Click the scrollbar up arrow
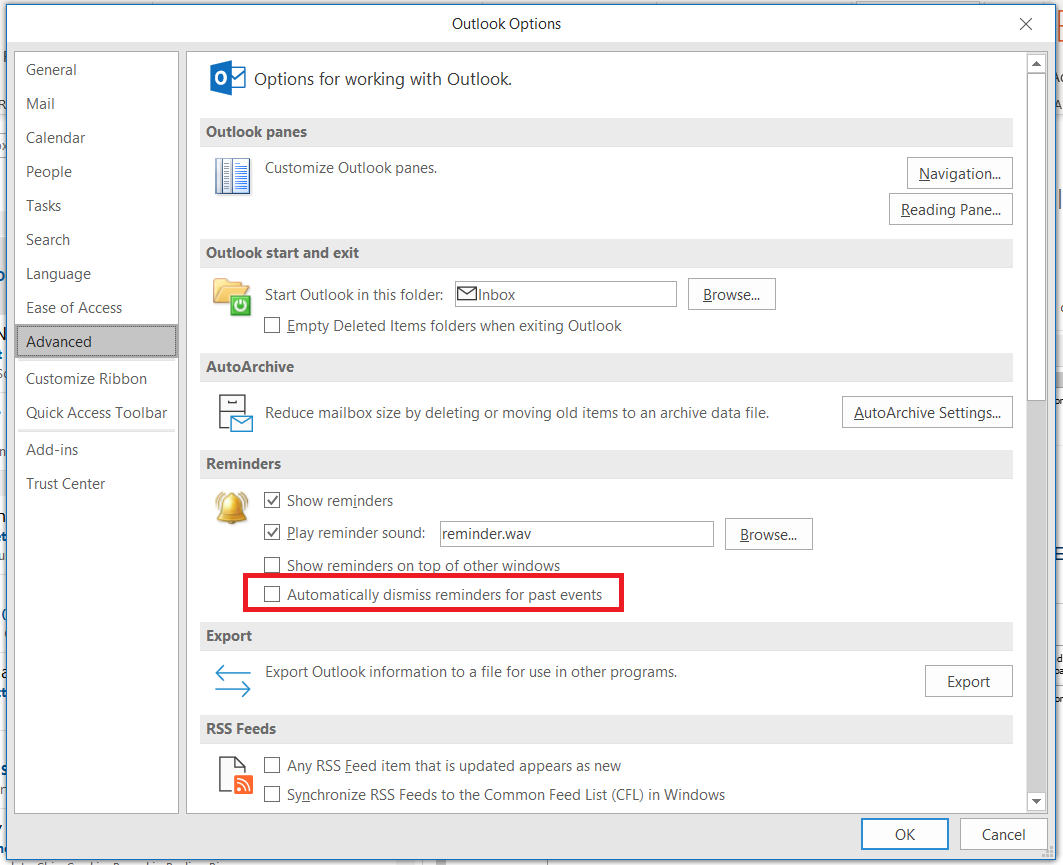 [1036, 64]
